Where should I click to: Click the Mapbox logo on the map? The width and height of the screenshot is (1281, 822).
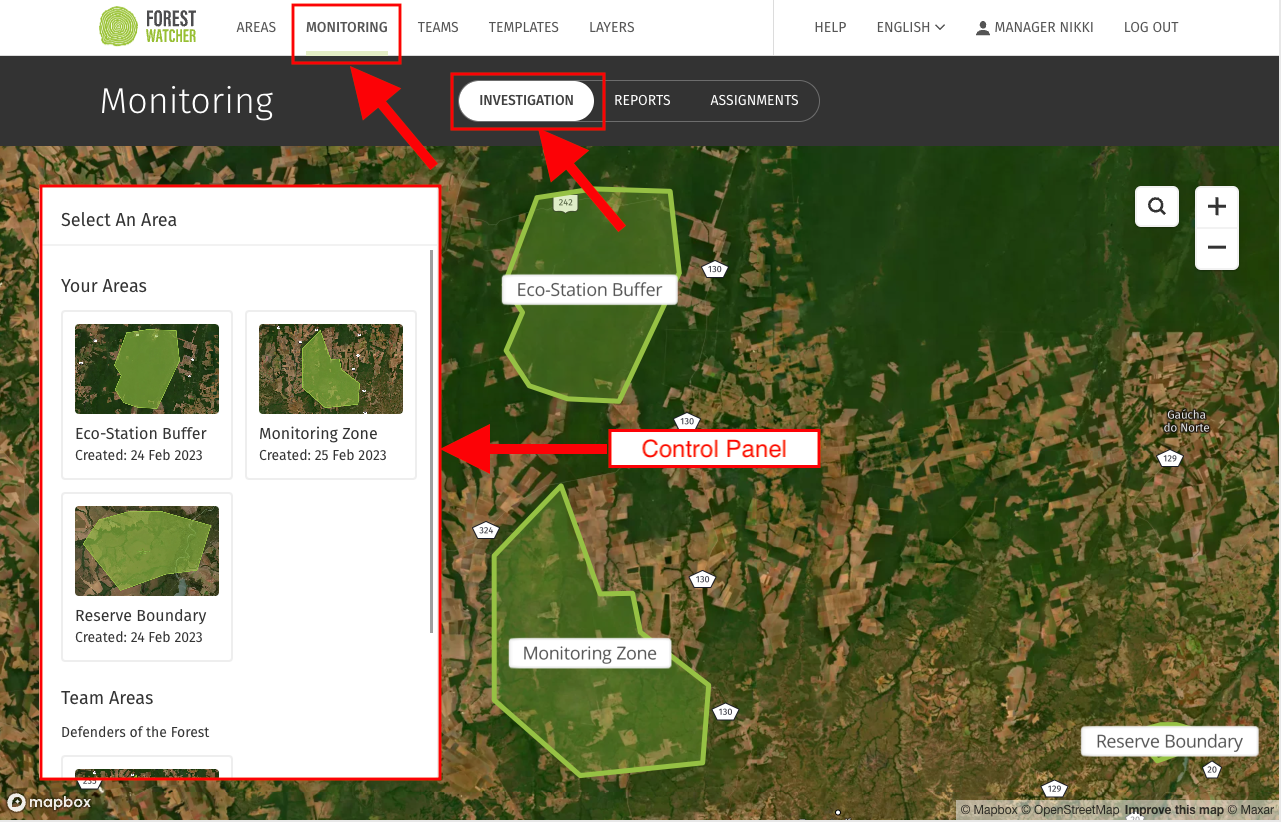(x=48, y=802)
